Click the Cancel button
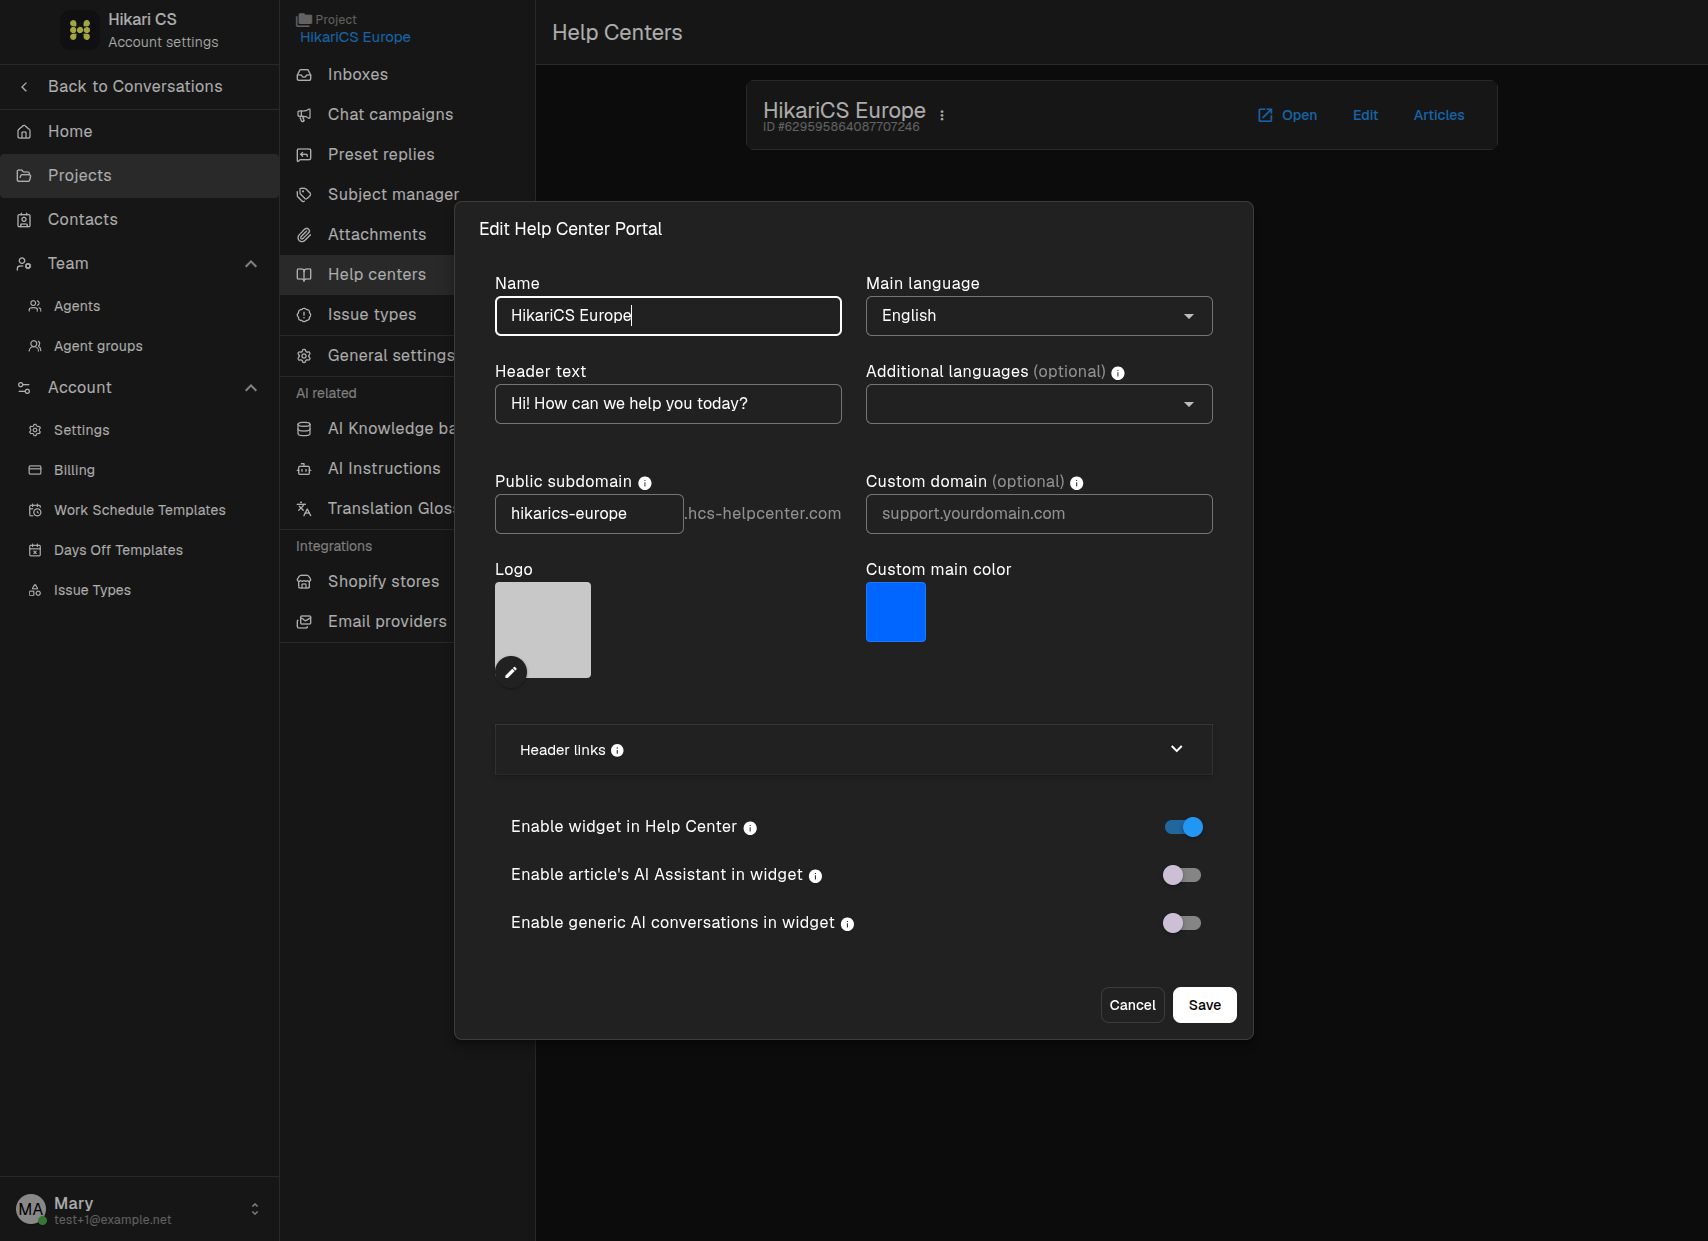 click(x=1133, y=1005)
